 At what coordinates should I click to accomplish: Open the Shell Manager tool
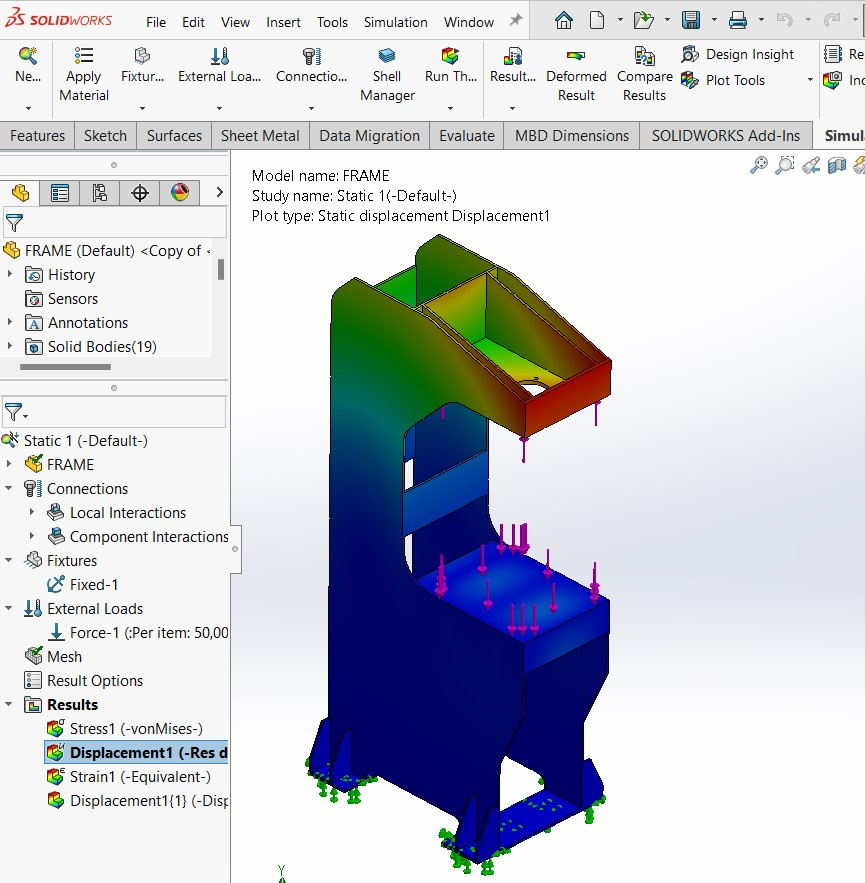click(x=387, y=58)
